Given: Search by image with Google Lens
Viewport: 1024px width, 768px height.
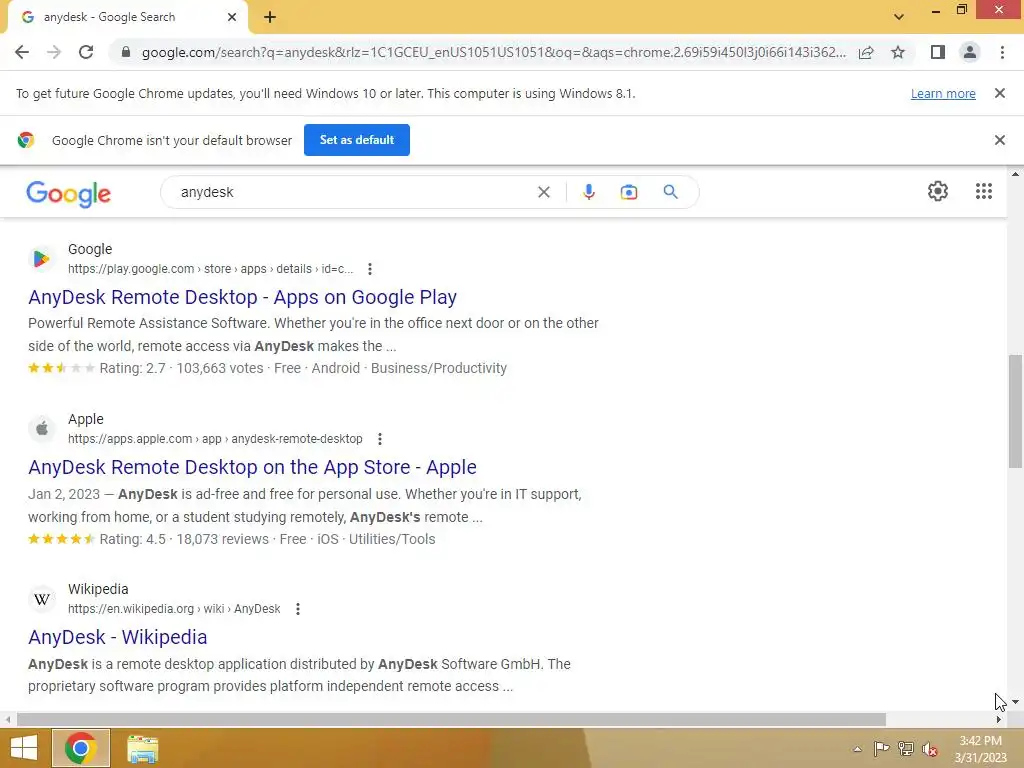Looking at the screenshot, I should point(629,192).
